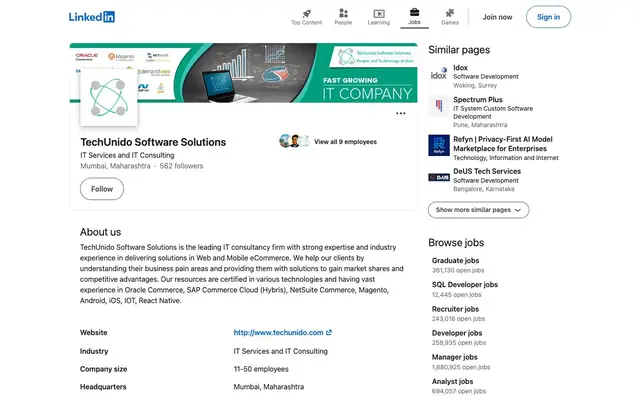Browse Manager jobs
Viewport: 640px width, 400px height.
[x=455, y=357]
